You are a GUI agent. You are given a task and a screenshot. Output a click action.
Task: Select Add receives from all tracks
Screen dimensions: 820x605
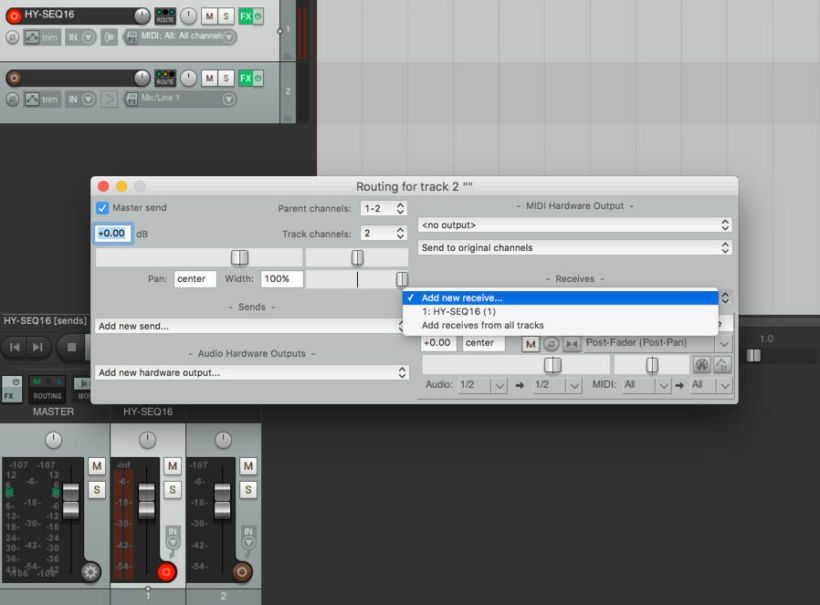[x=482, y=326]
